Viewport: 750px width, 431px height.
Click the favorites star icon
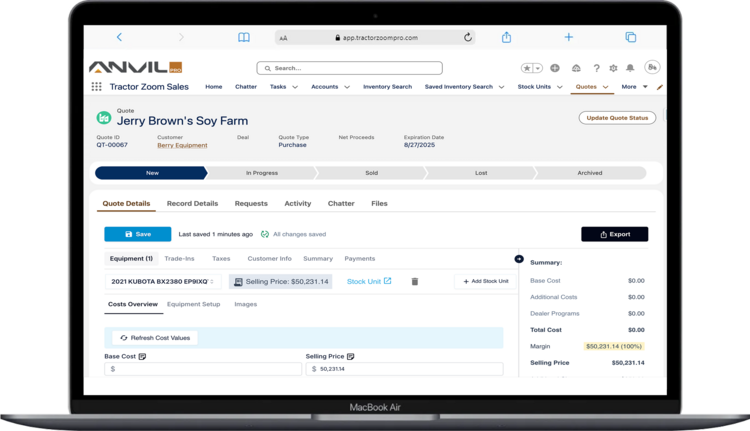(x=527, y=68)
